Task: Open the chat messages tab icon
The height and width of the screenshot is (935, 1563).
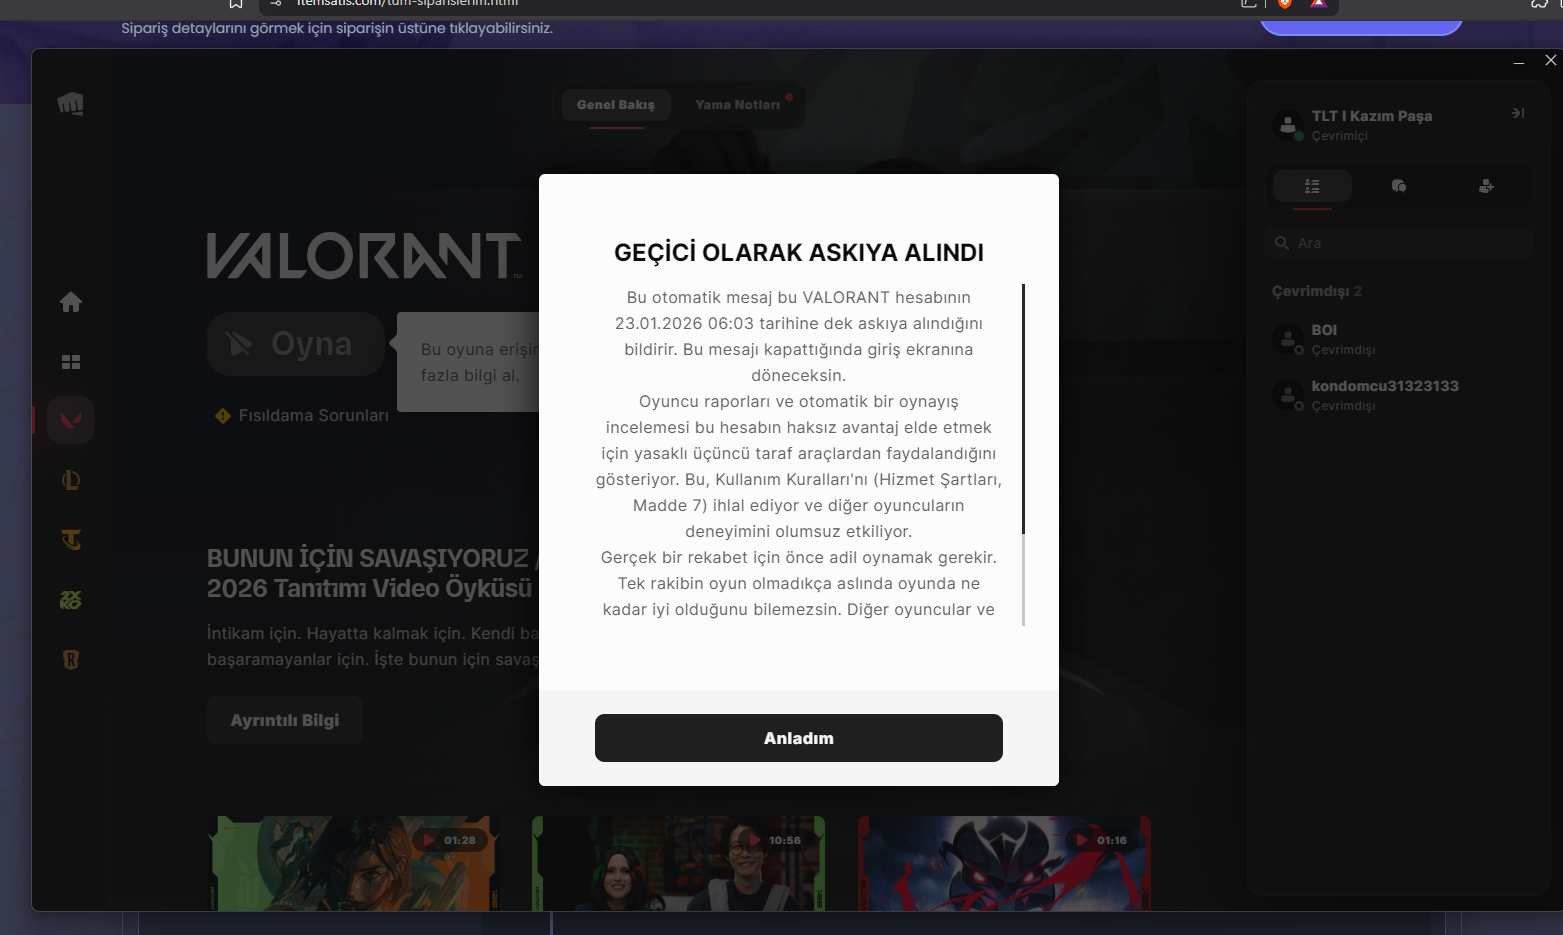Action: 1399,186
